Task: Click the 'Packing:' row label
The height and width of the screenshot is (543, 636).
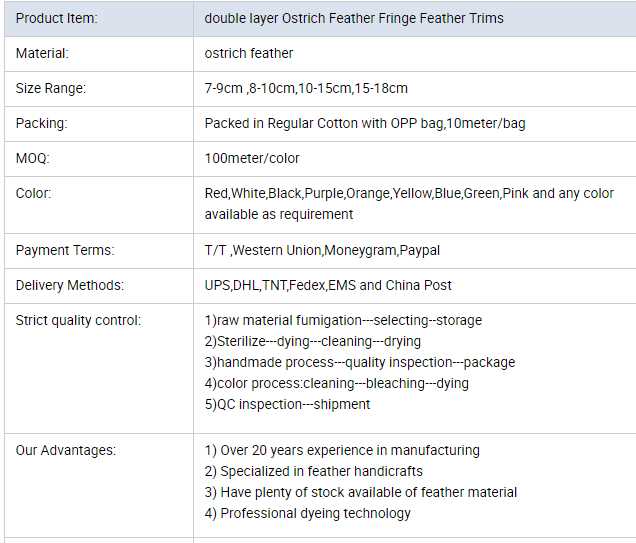Action: 41,123
